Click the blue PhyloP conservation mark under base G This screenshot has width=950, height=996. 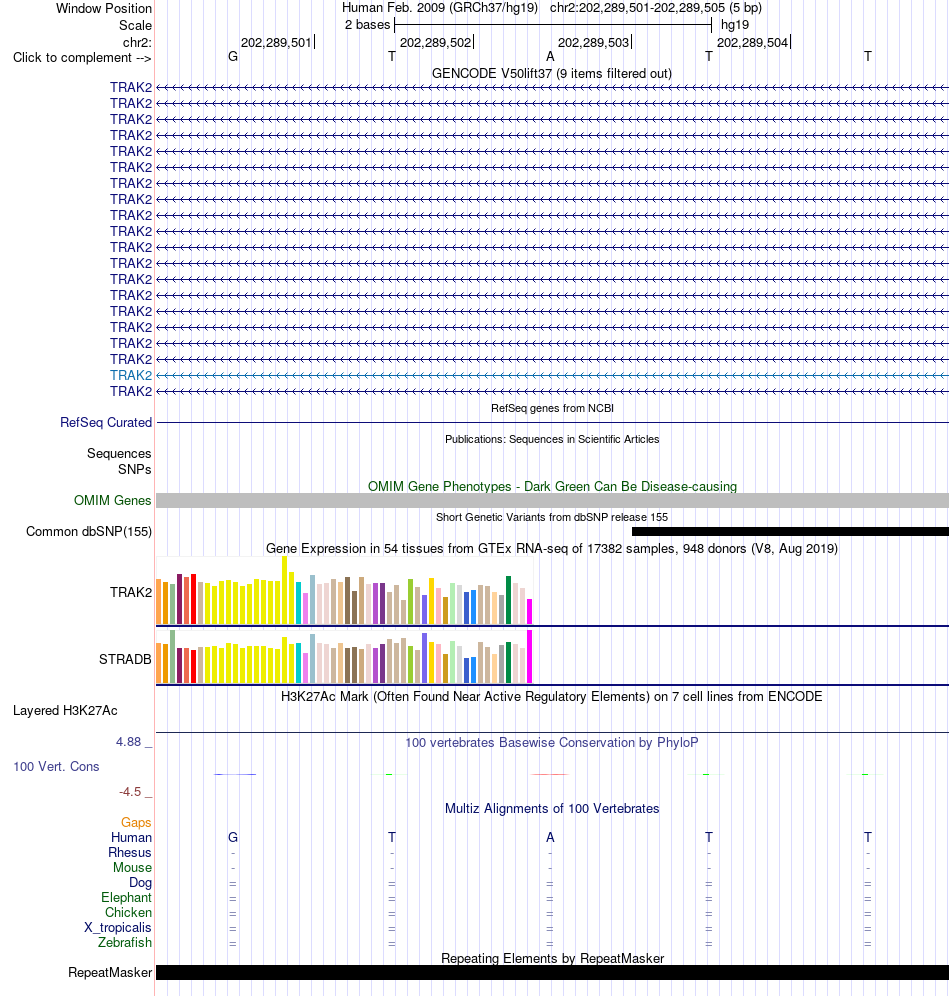(x=235, y=774)
